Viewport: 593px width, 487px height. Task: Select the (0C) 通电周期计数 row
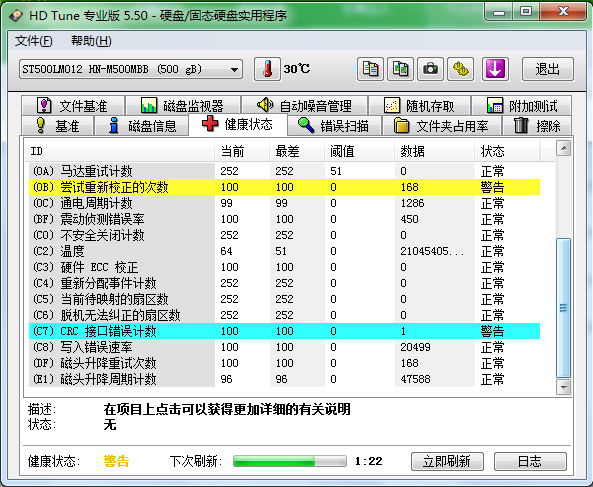(284, 203)
